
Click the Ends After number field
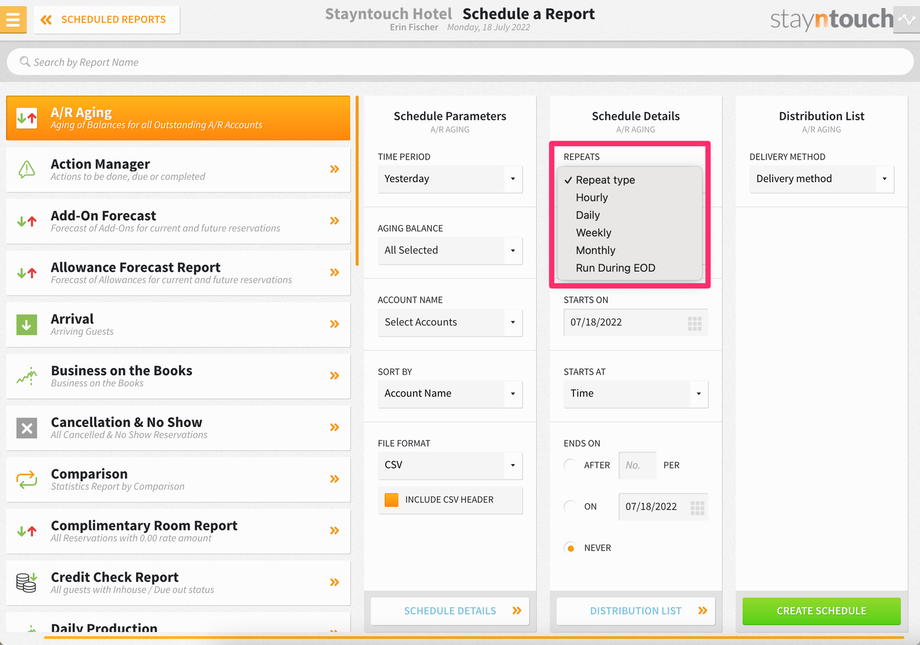click(637, 465)
